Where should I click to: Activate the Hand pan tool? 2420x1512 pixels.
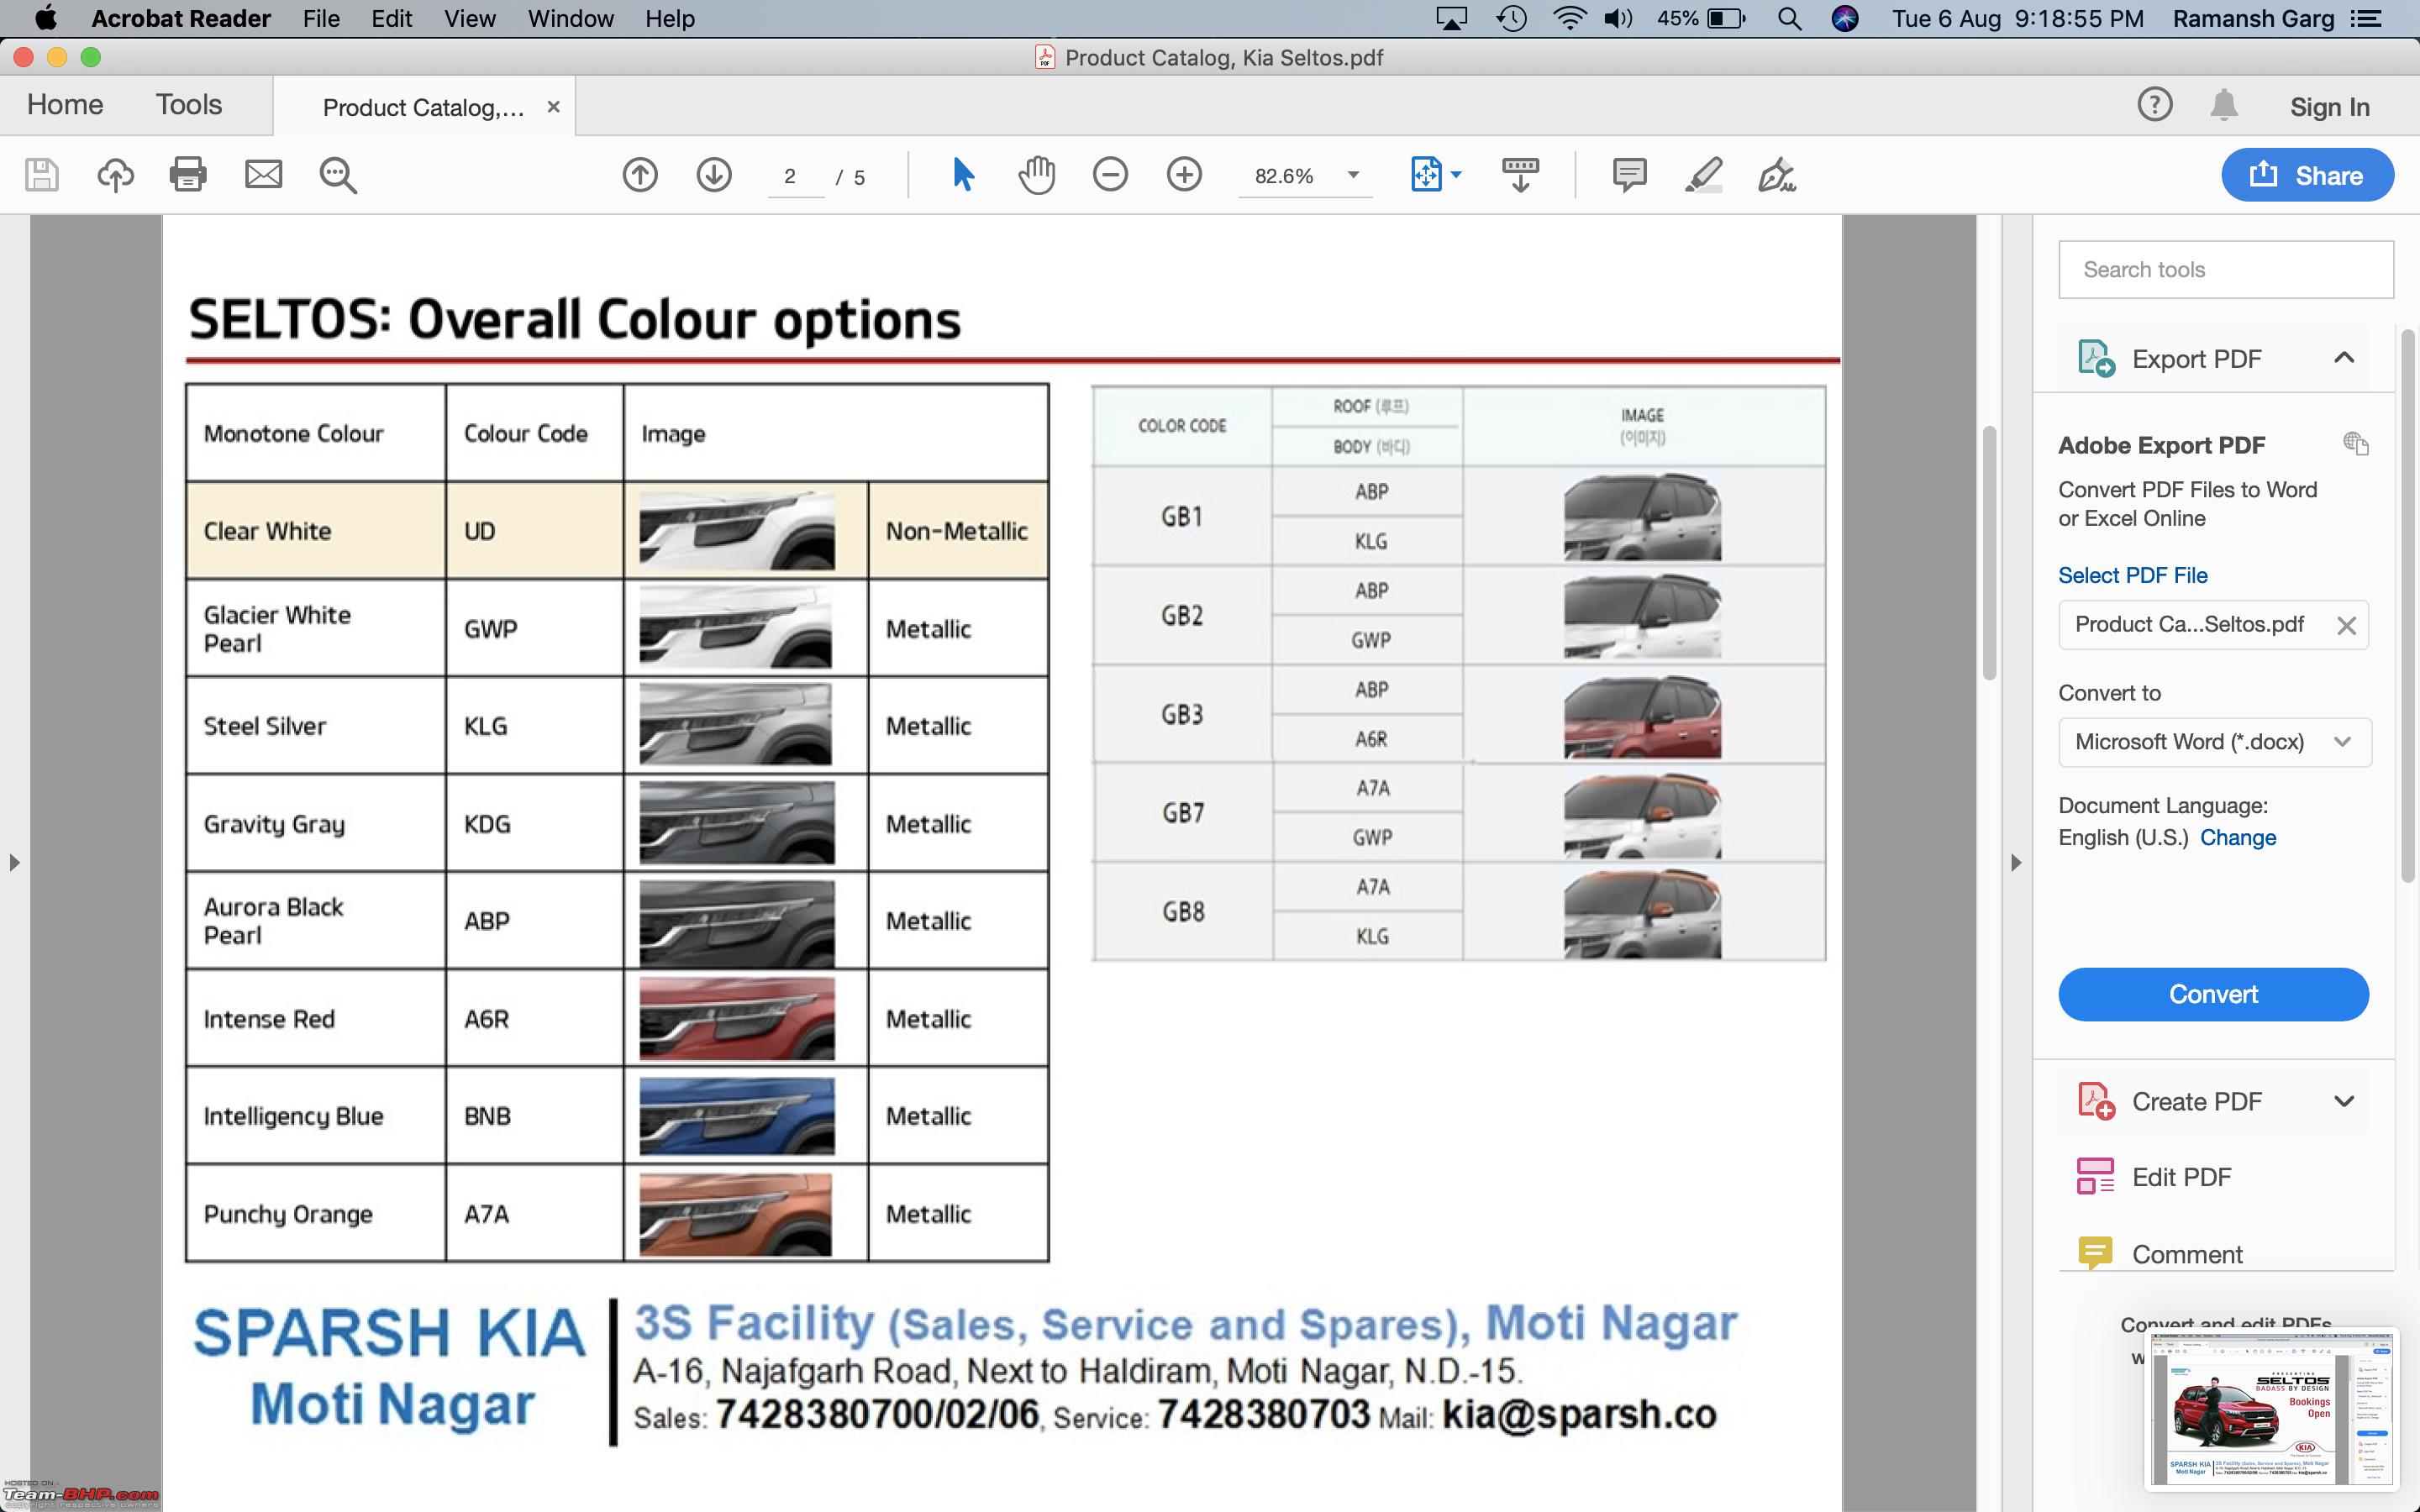1037,175
